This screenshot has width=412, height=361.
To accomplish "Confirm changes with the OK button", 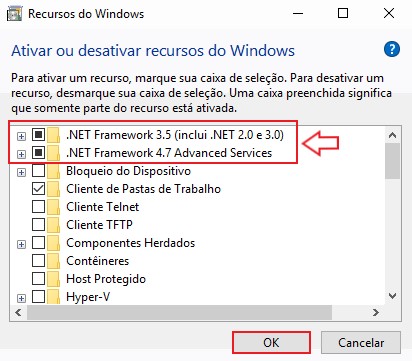I will point(271,342).
